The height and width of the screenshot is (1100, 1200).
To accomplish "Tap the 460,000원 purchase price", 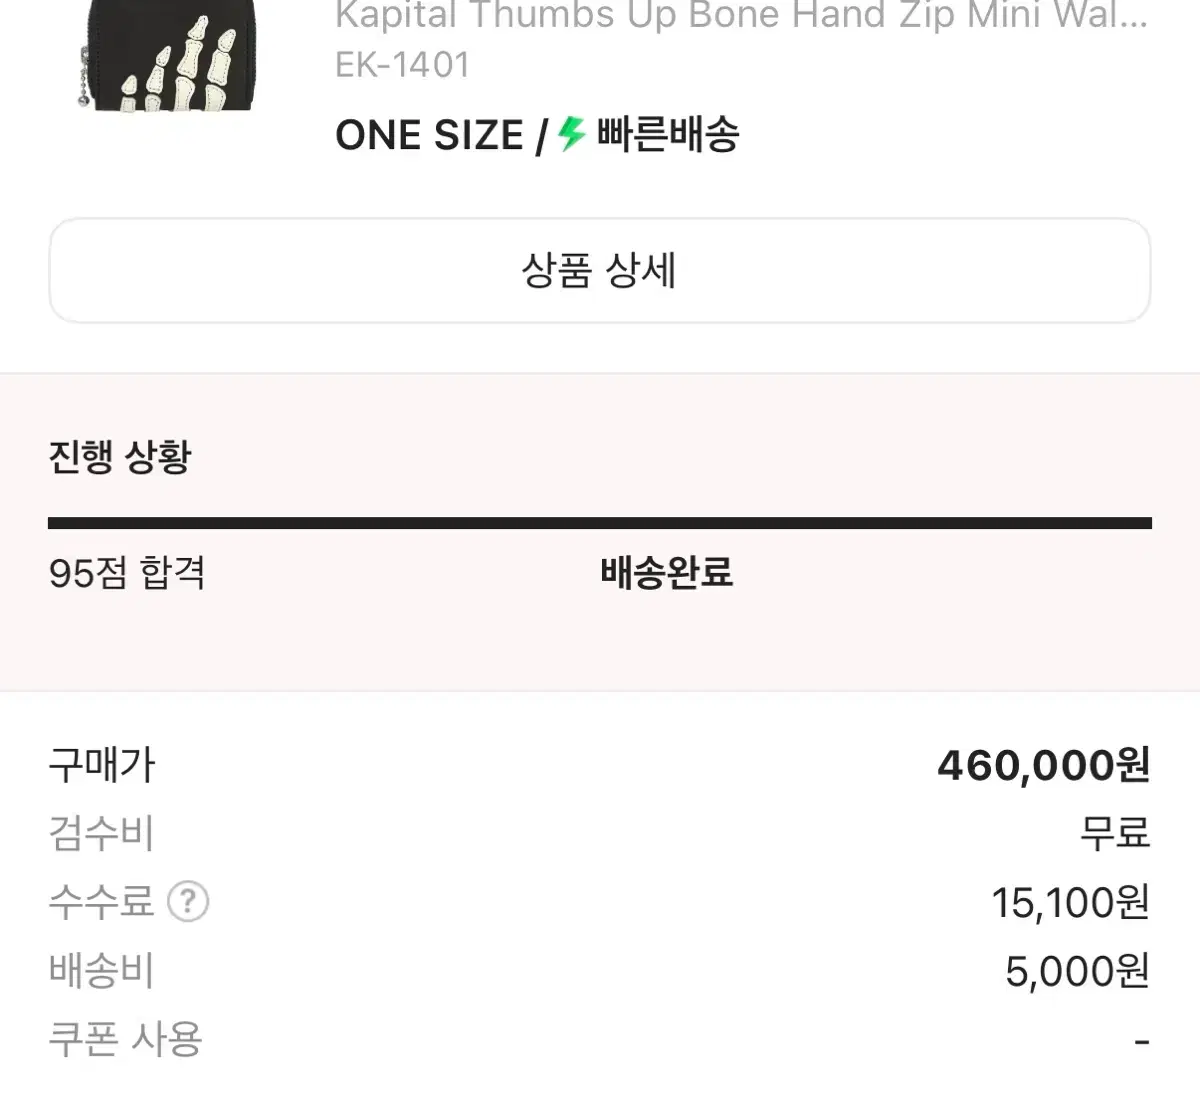I will (x=1044, y=766).
